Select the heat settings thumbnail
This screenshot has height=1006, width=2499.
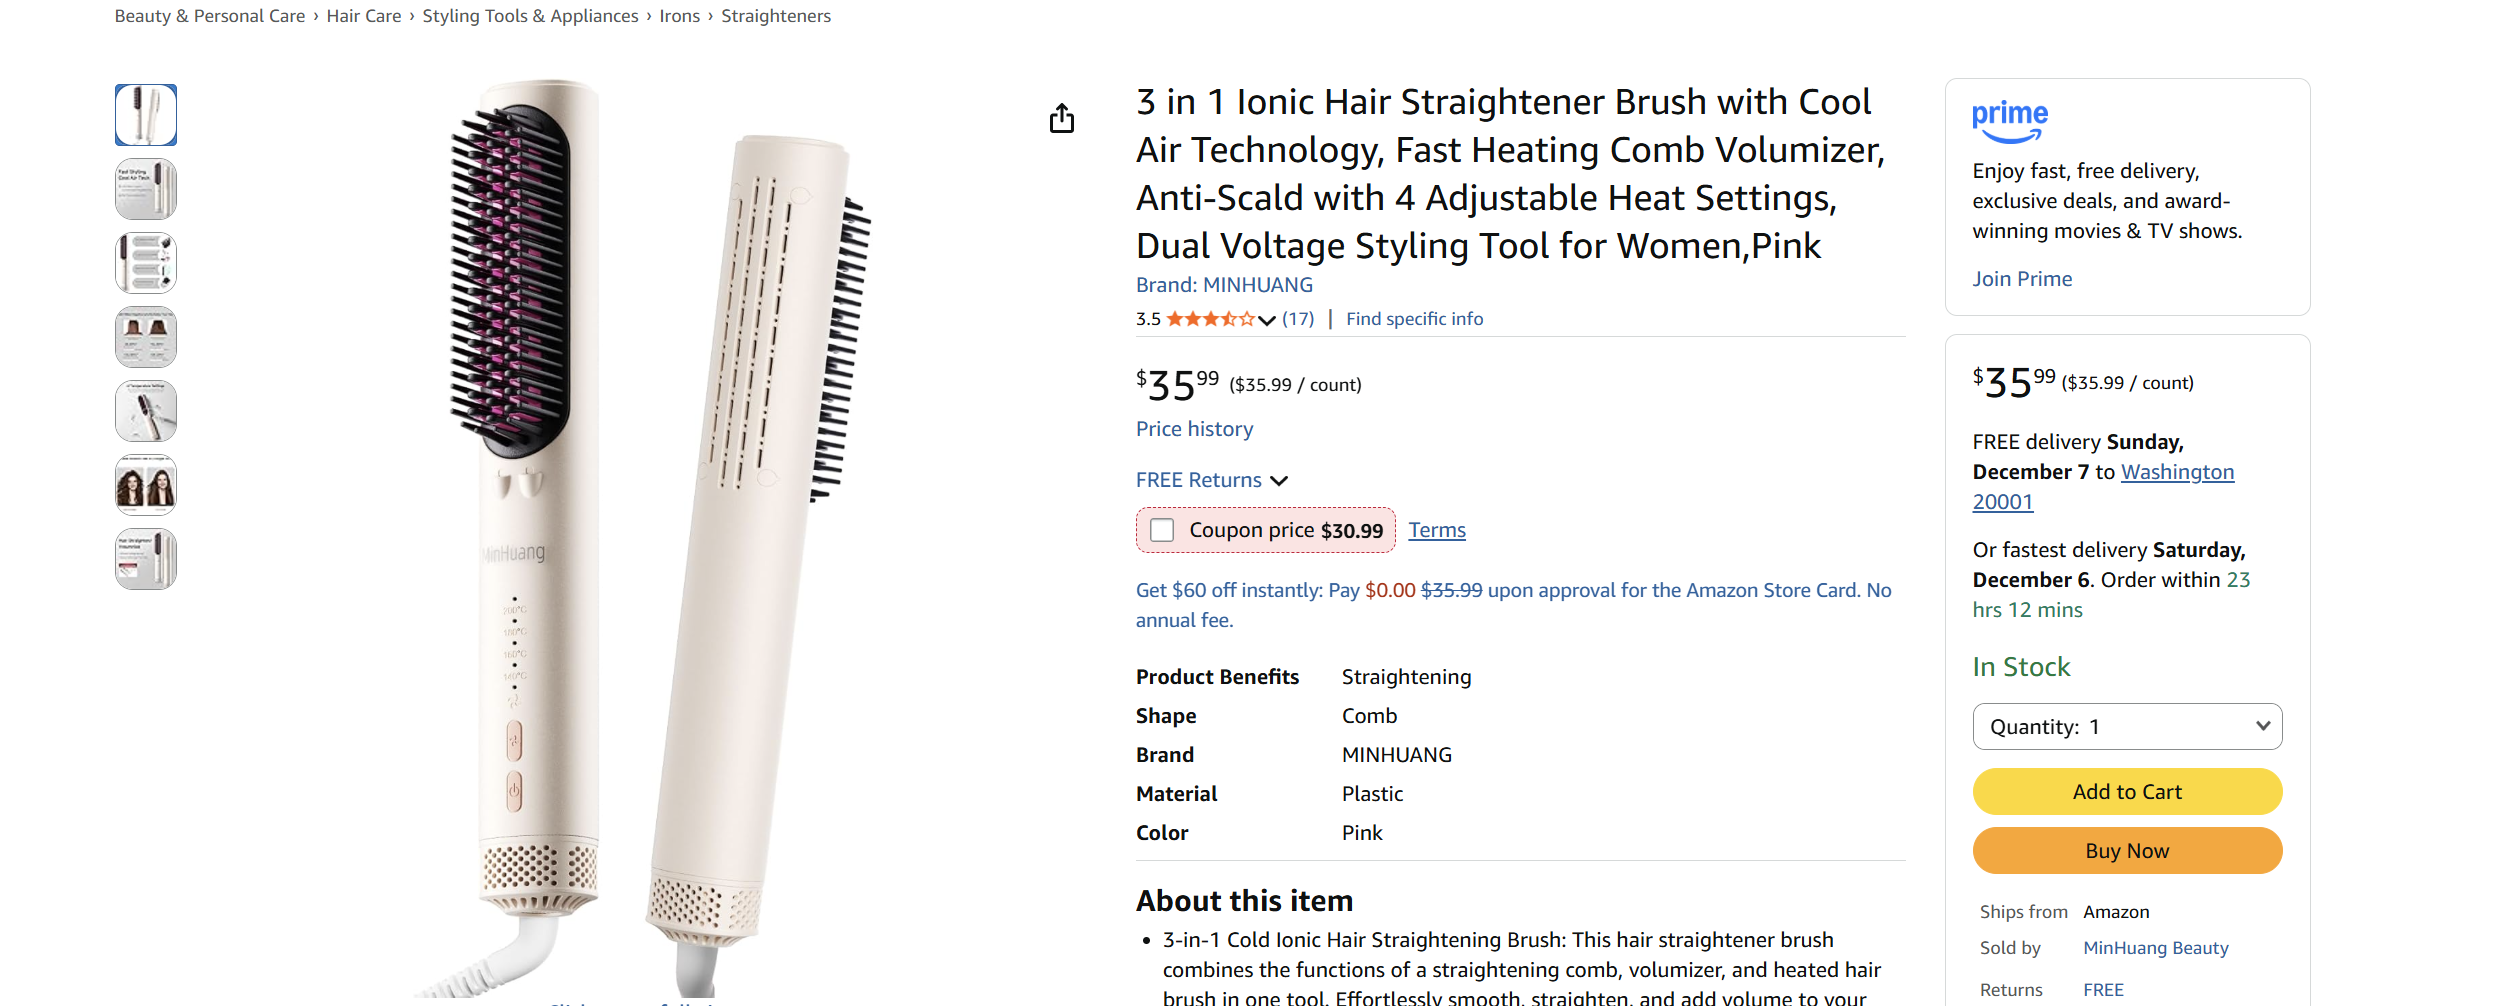pos(146,411)
